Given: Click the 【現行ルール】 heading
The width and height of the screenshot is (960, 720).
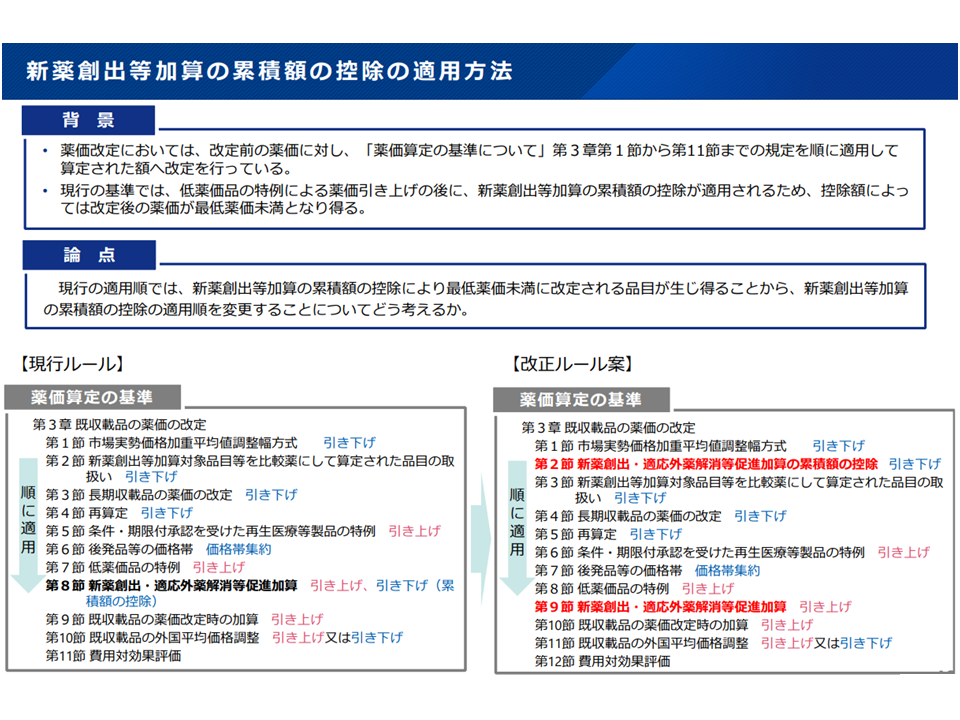Looking at the screenshot, I should tap(70, 364).
